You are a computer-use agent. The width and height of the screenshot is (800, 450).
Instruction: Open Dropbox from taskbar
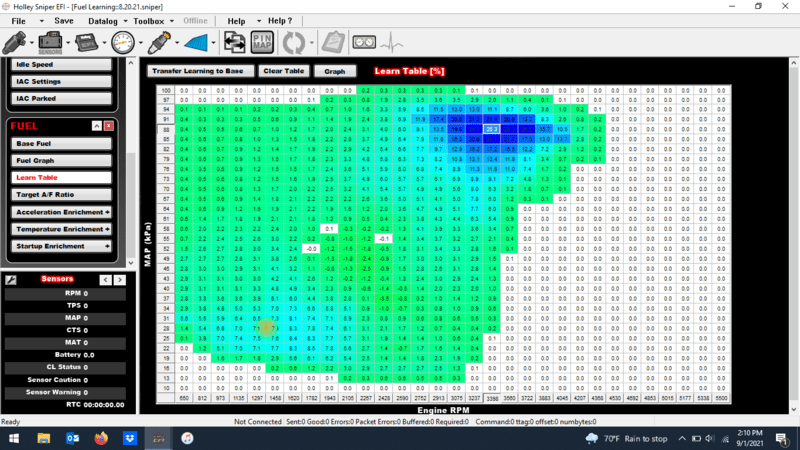(130, 438)
